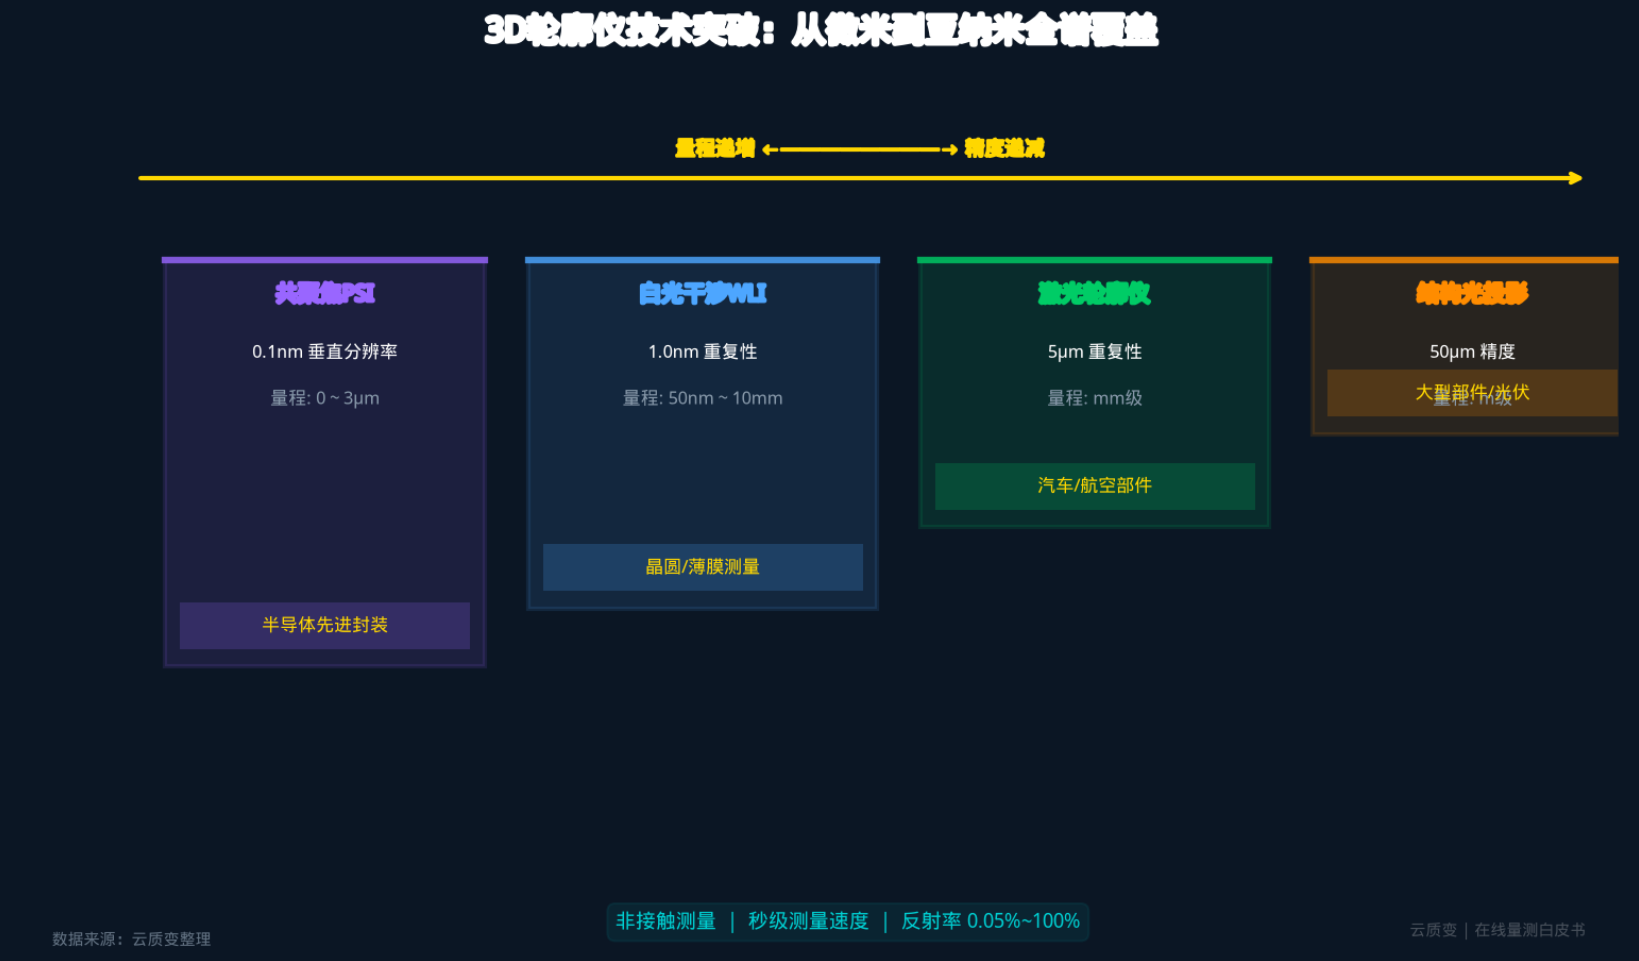The height and width of the screenshot is (961, 1639).
Task: Click the blue "白光干涉WLI" card header
Action: [703, 293]
